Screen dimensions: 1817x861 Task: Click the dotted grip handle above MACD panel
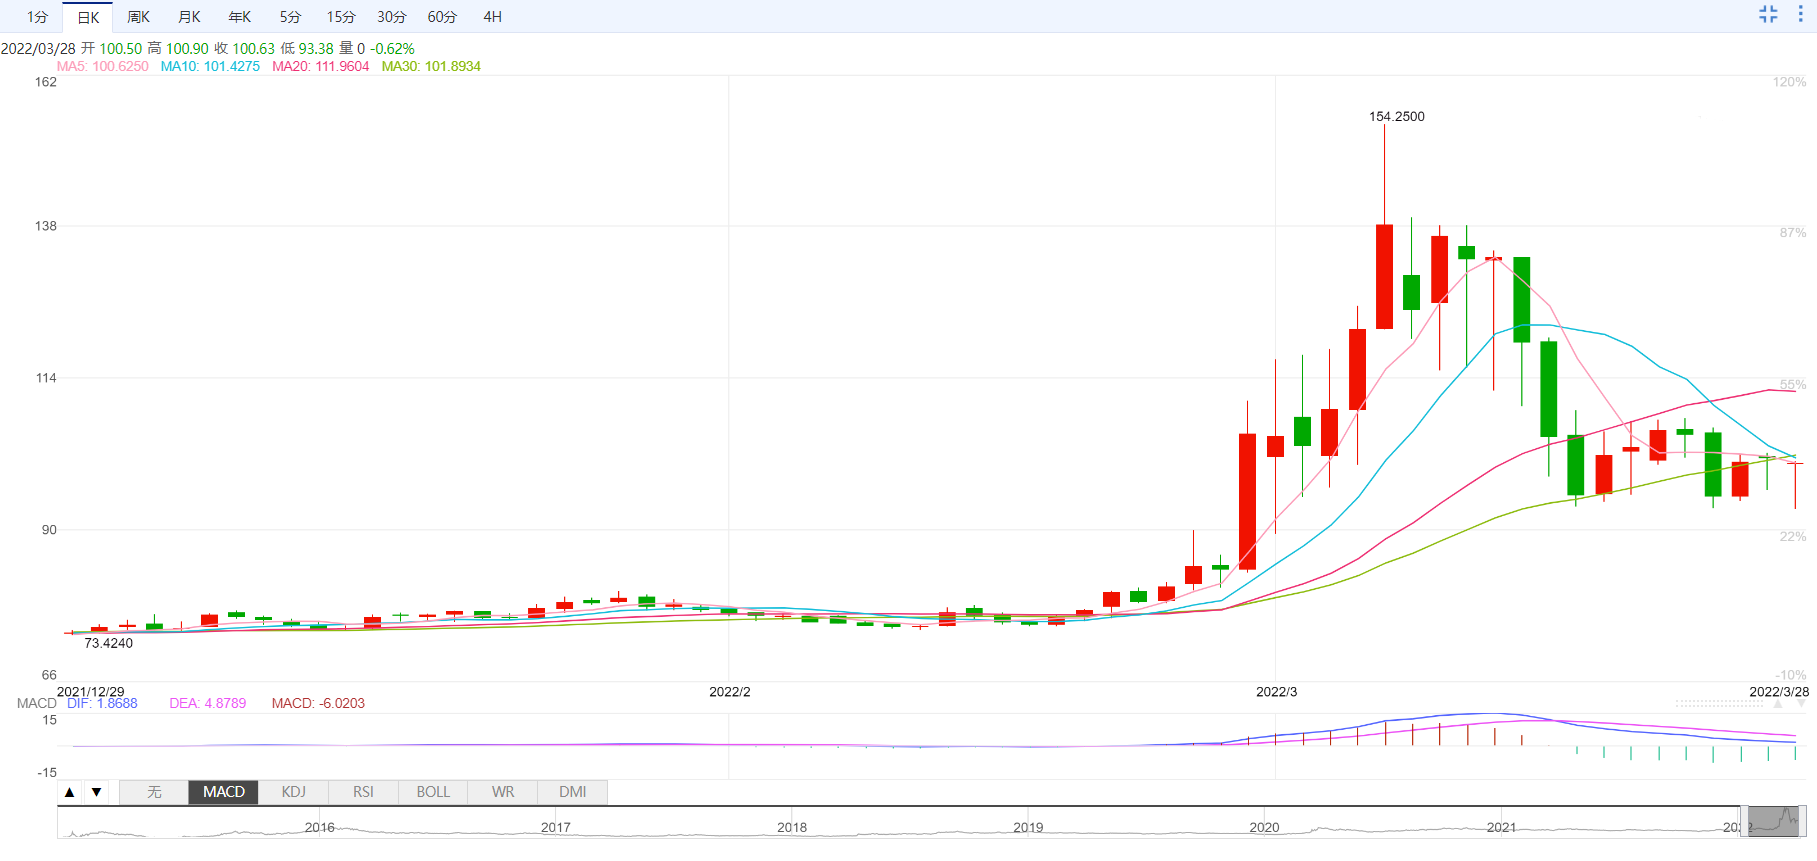(x=1719, y=704)
